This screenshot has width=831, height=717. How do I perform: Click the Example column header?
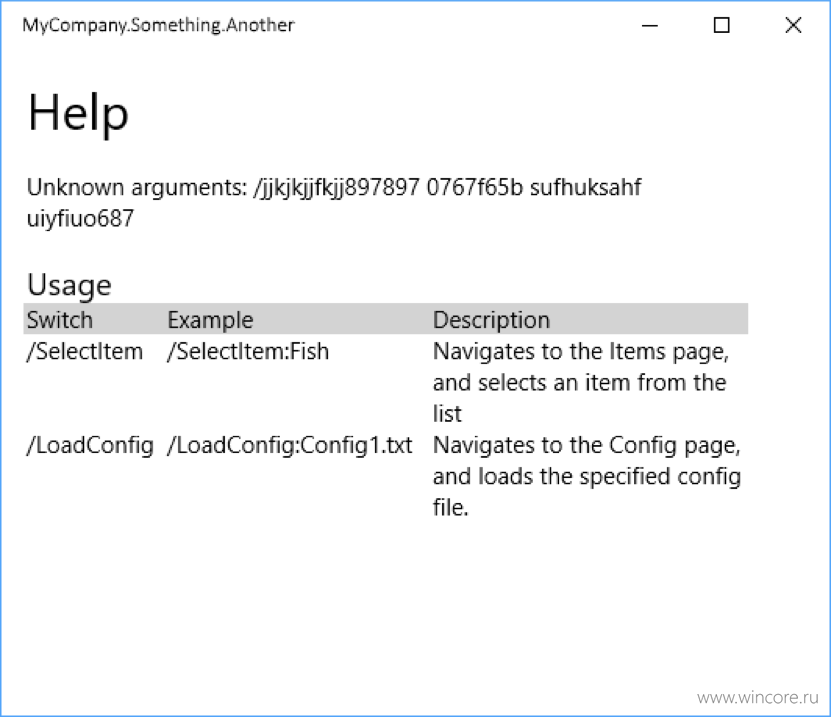tap(210, 320)
